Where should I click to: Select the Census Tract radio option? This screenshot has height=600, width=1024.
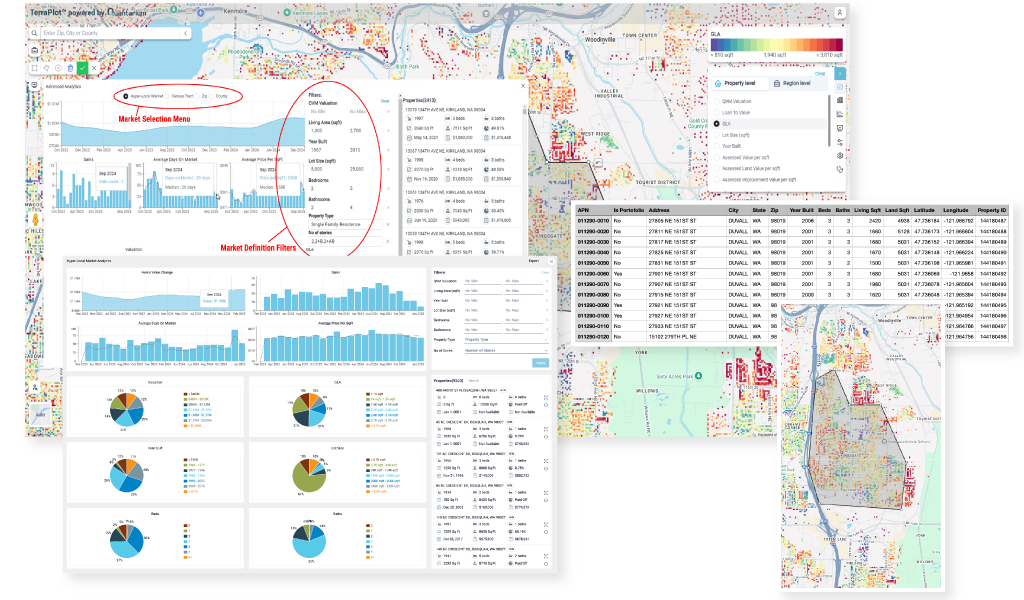tap(167, 96)
